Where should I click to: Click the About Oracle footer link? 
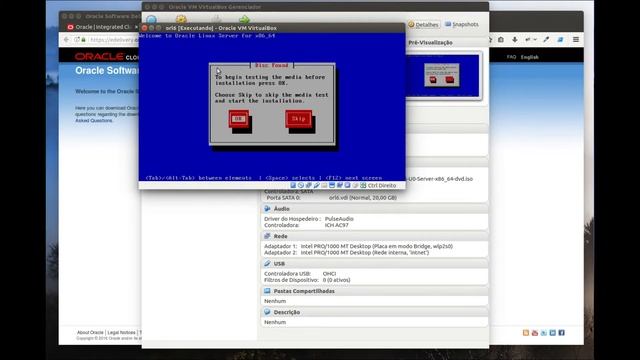coord(90,333)
